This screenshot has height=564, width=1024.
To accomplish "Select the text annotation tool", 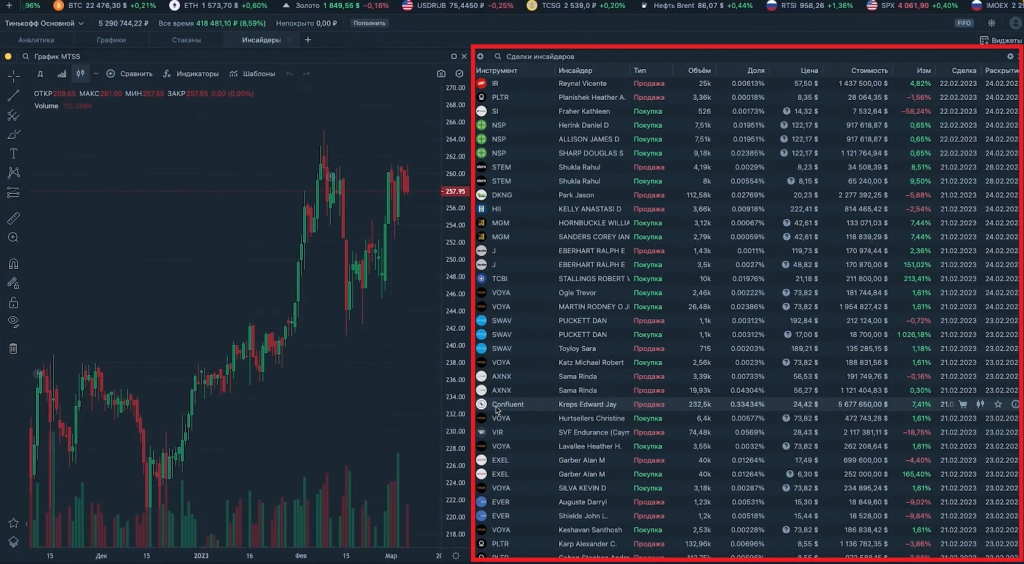I will pyautogui.click(x=13, y=153).
